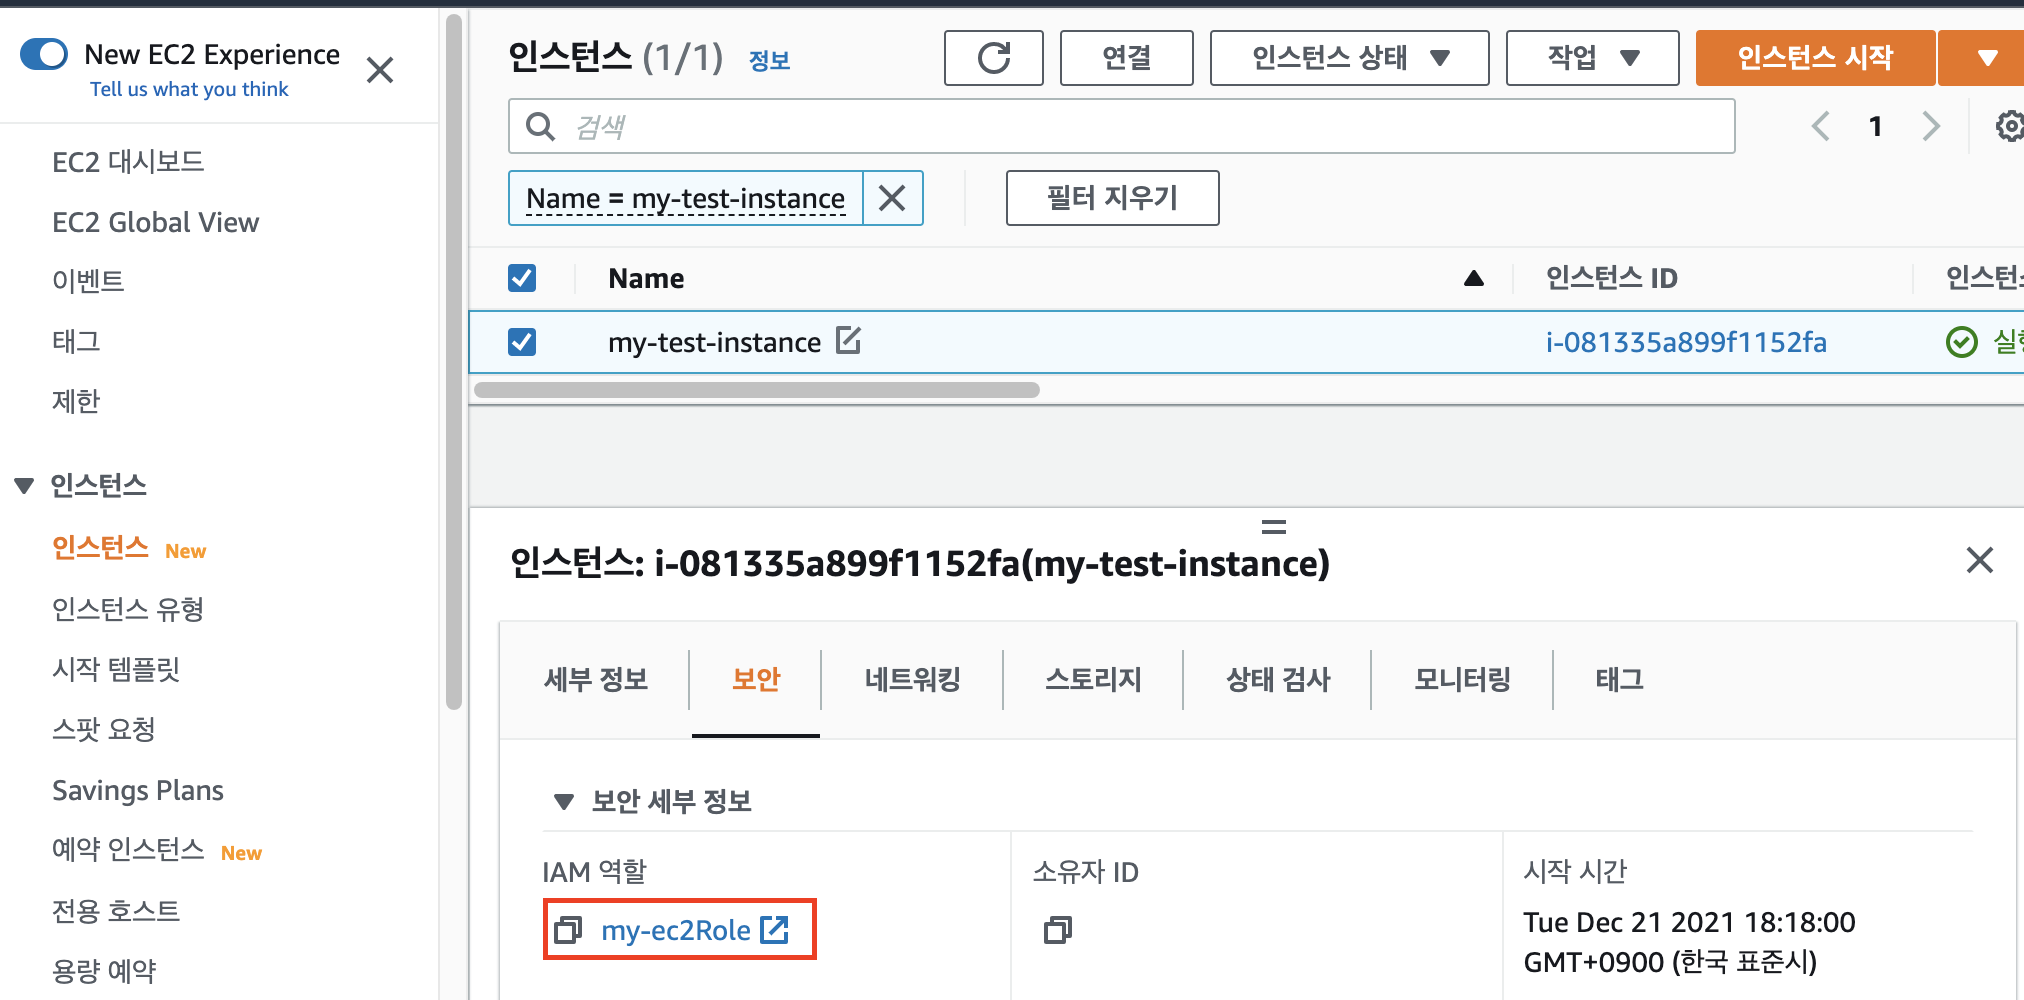Open 태그 in the sidebar

pos(76,341)
